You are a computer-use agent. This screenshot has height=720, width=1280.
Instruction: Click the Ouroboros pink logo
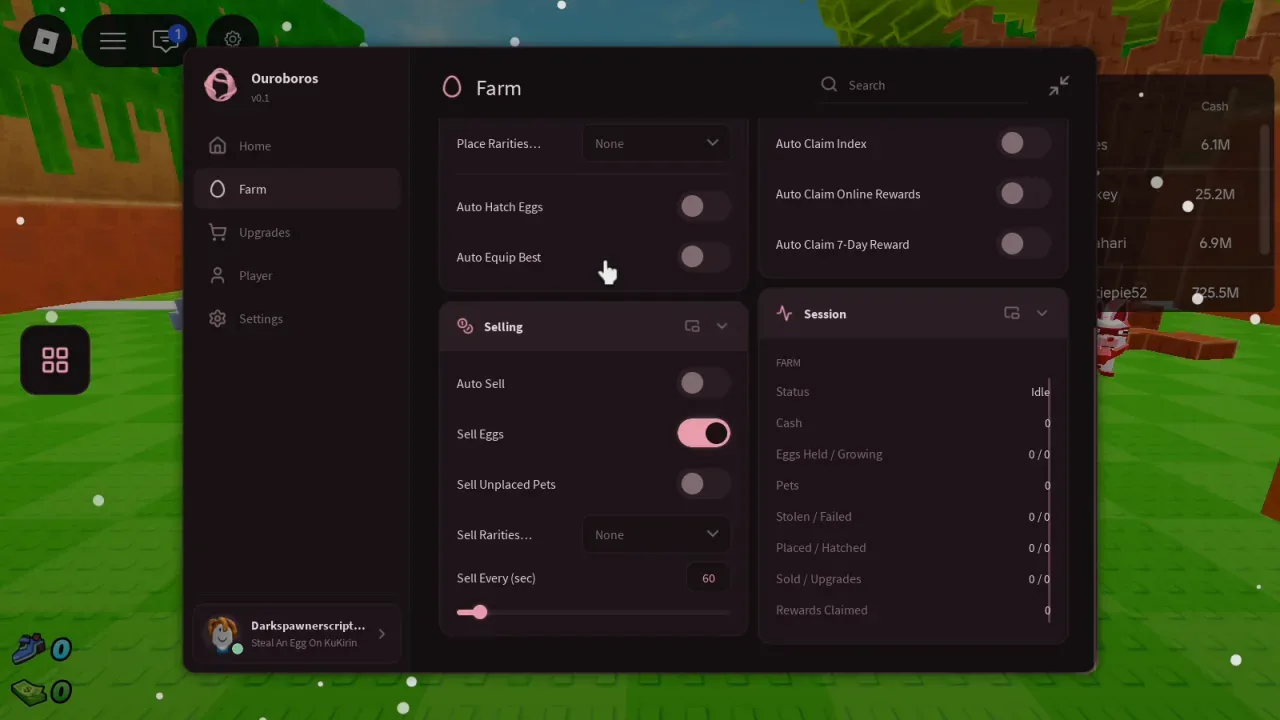coord(220,86)
